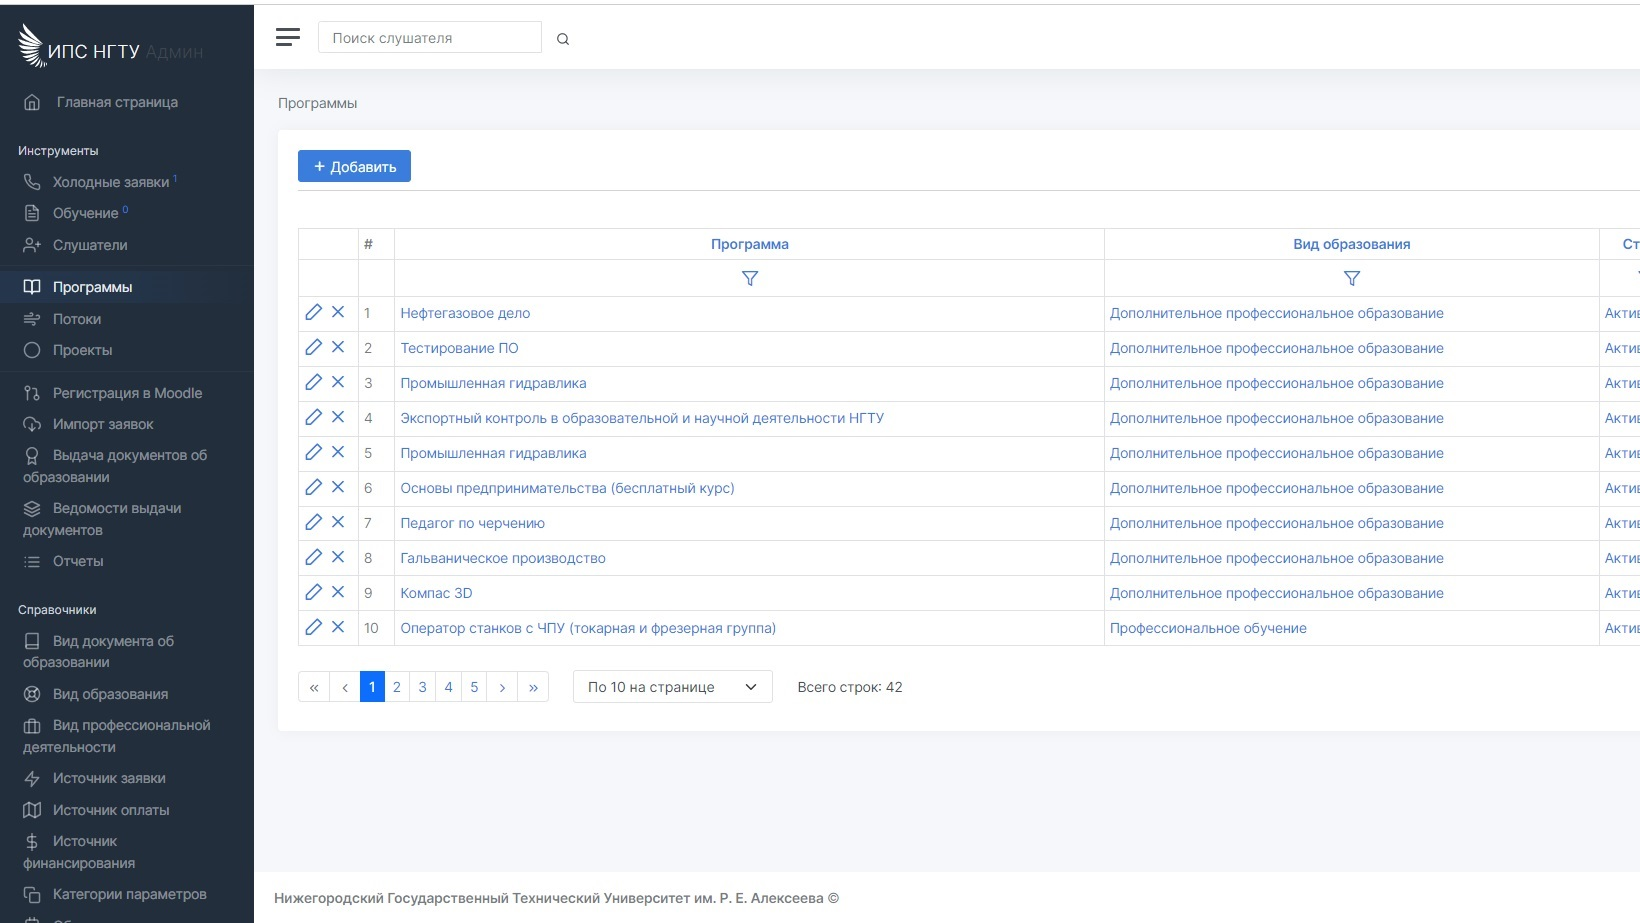Go to first page with « button

[314, 687]
